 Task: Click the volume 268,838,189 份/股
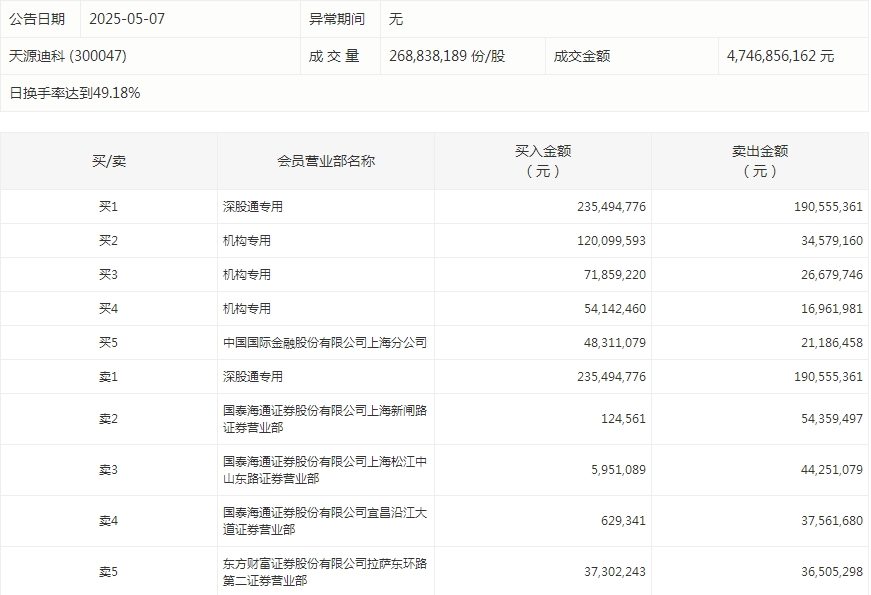[444, 56]
